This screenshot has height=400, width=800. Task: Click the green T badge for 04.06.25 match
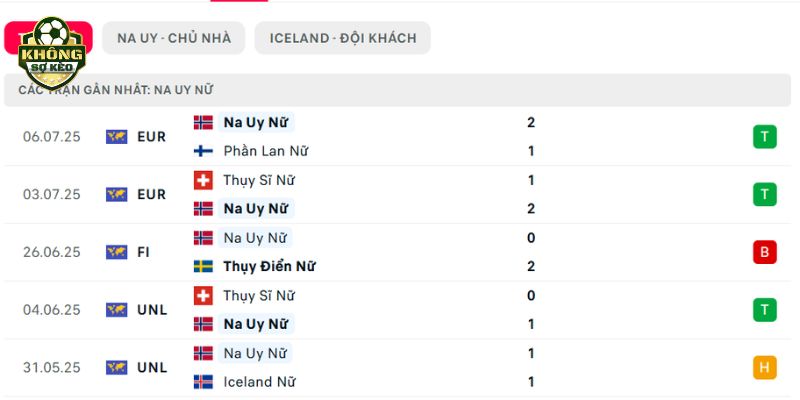764,310
